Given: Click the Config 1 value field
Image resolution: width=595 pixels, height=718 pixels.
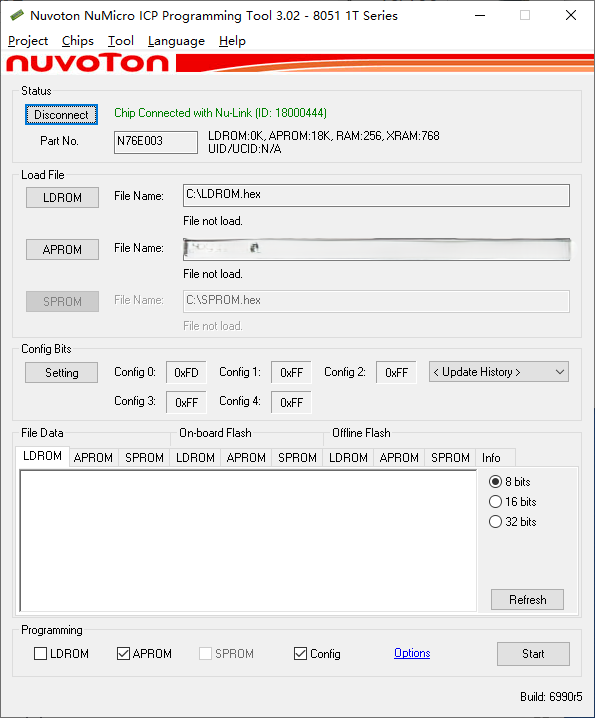Looking at the screenshot, I should [291, 373].
